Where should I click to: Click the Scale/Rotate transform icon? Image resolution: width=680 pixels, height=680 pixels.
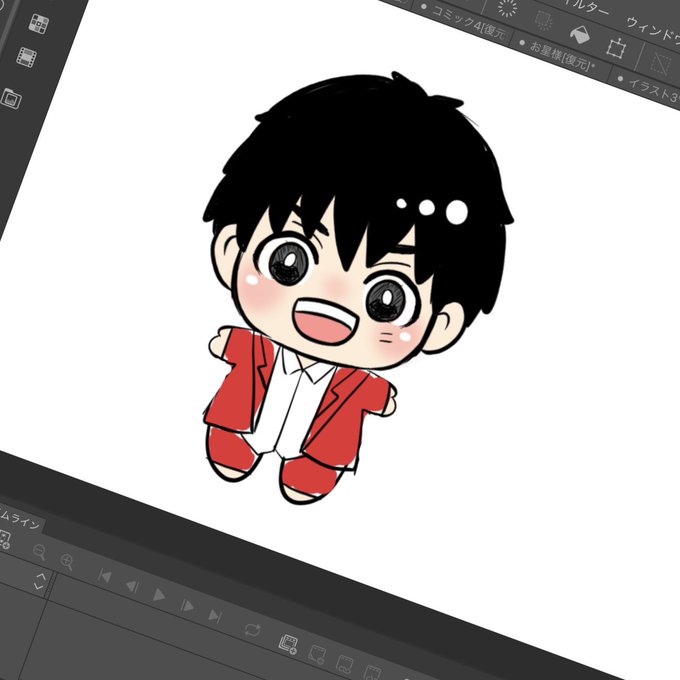click(616, 48)
